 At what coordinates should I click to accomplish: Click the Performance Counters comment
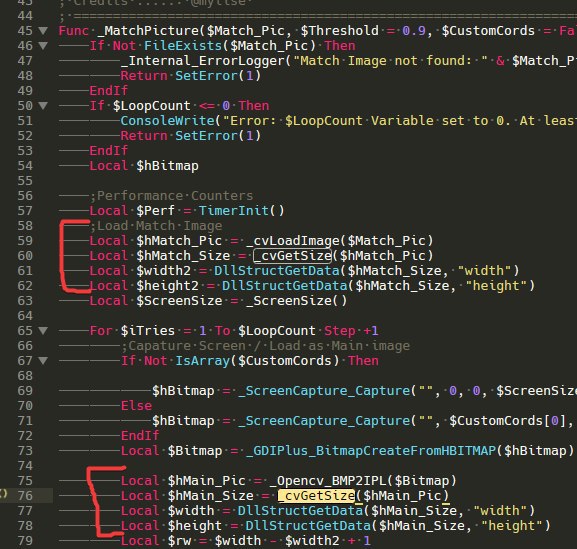coord(171,196)
